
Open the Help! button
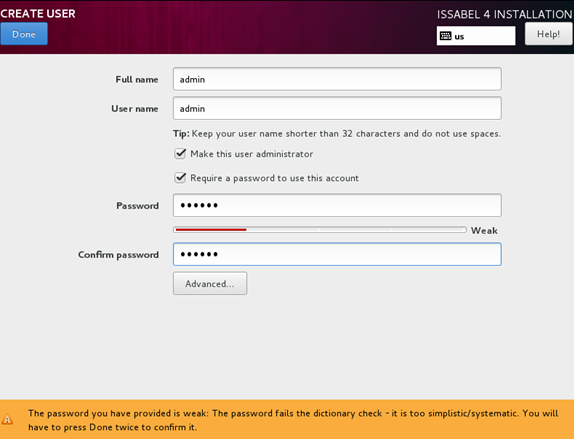click(x=548, y=34)
